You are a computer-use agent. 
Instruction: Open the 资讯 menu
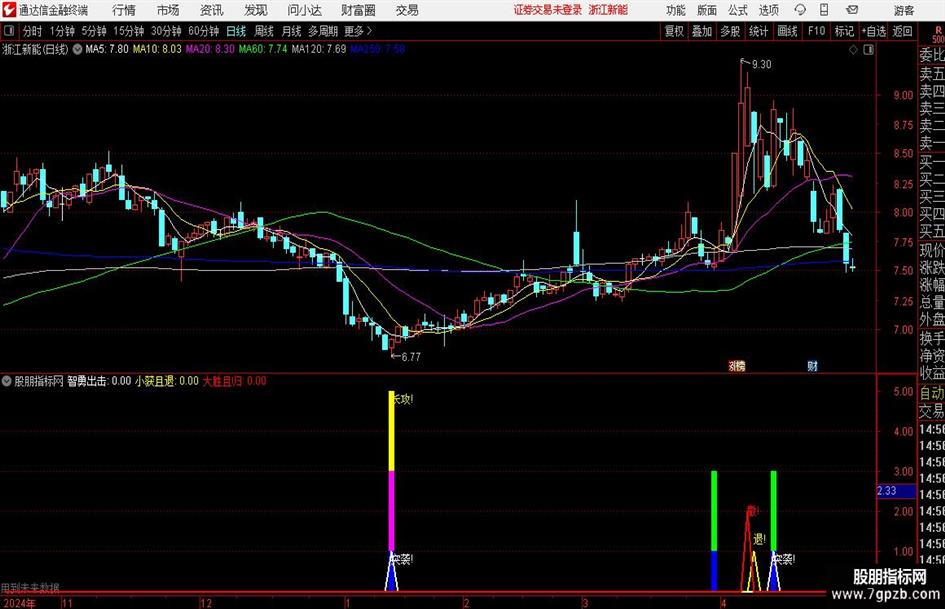(212, 10)
